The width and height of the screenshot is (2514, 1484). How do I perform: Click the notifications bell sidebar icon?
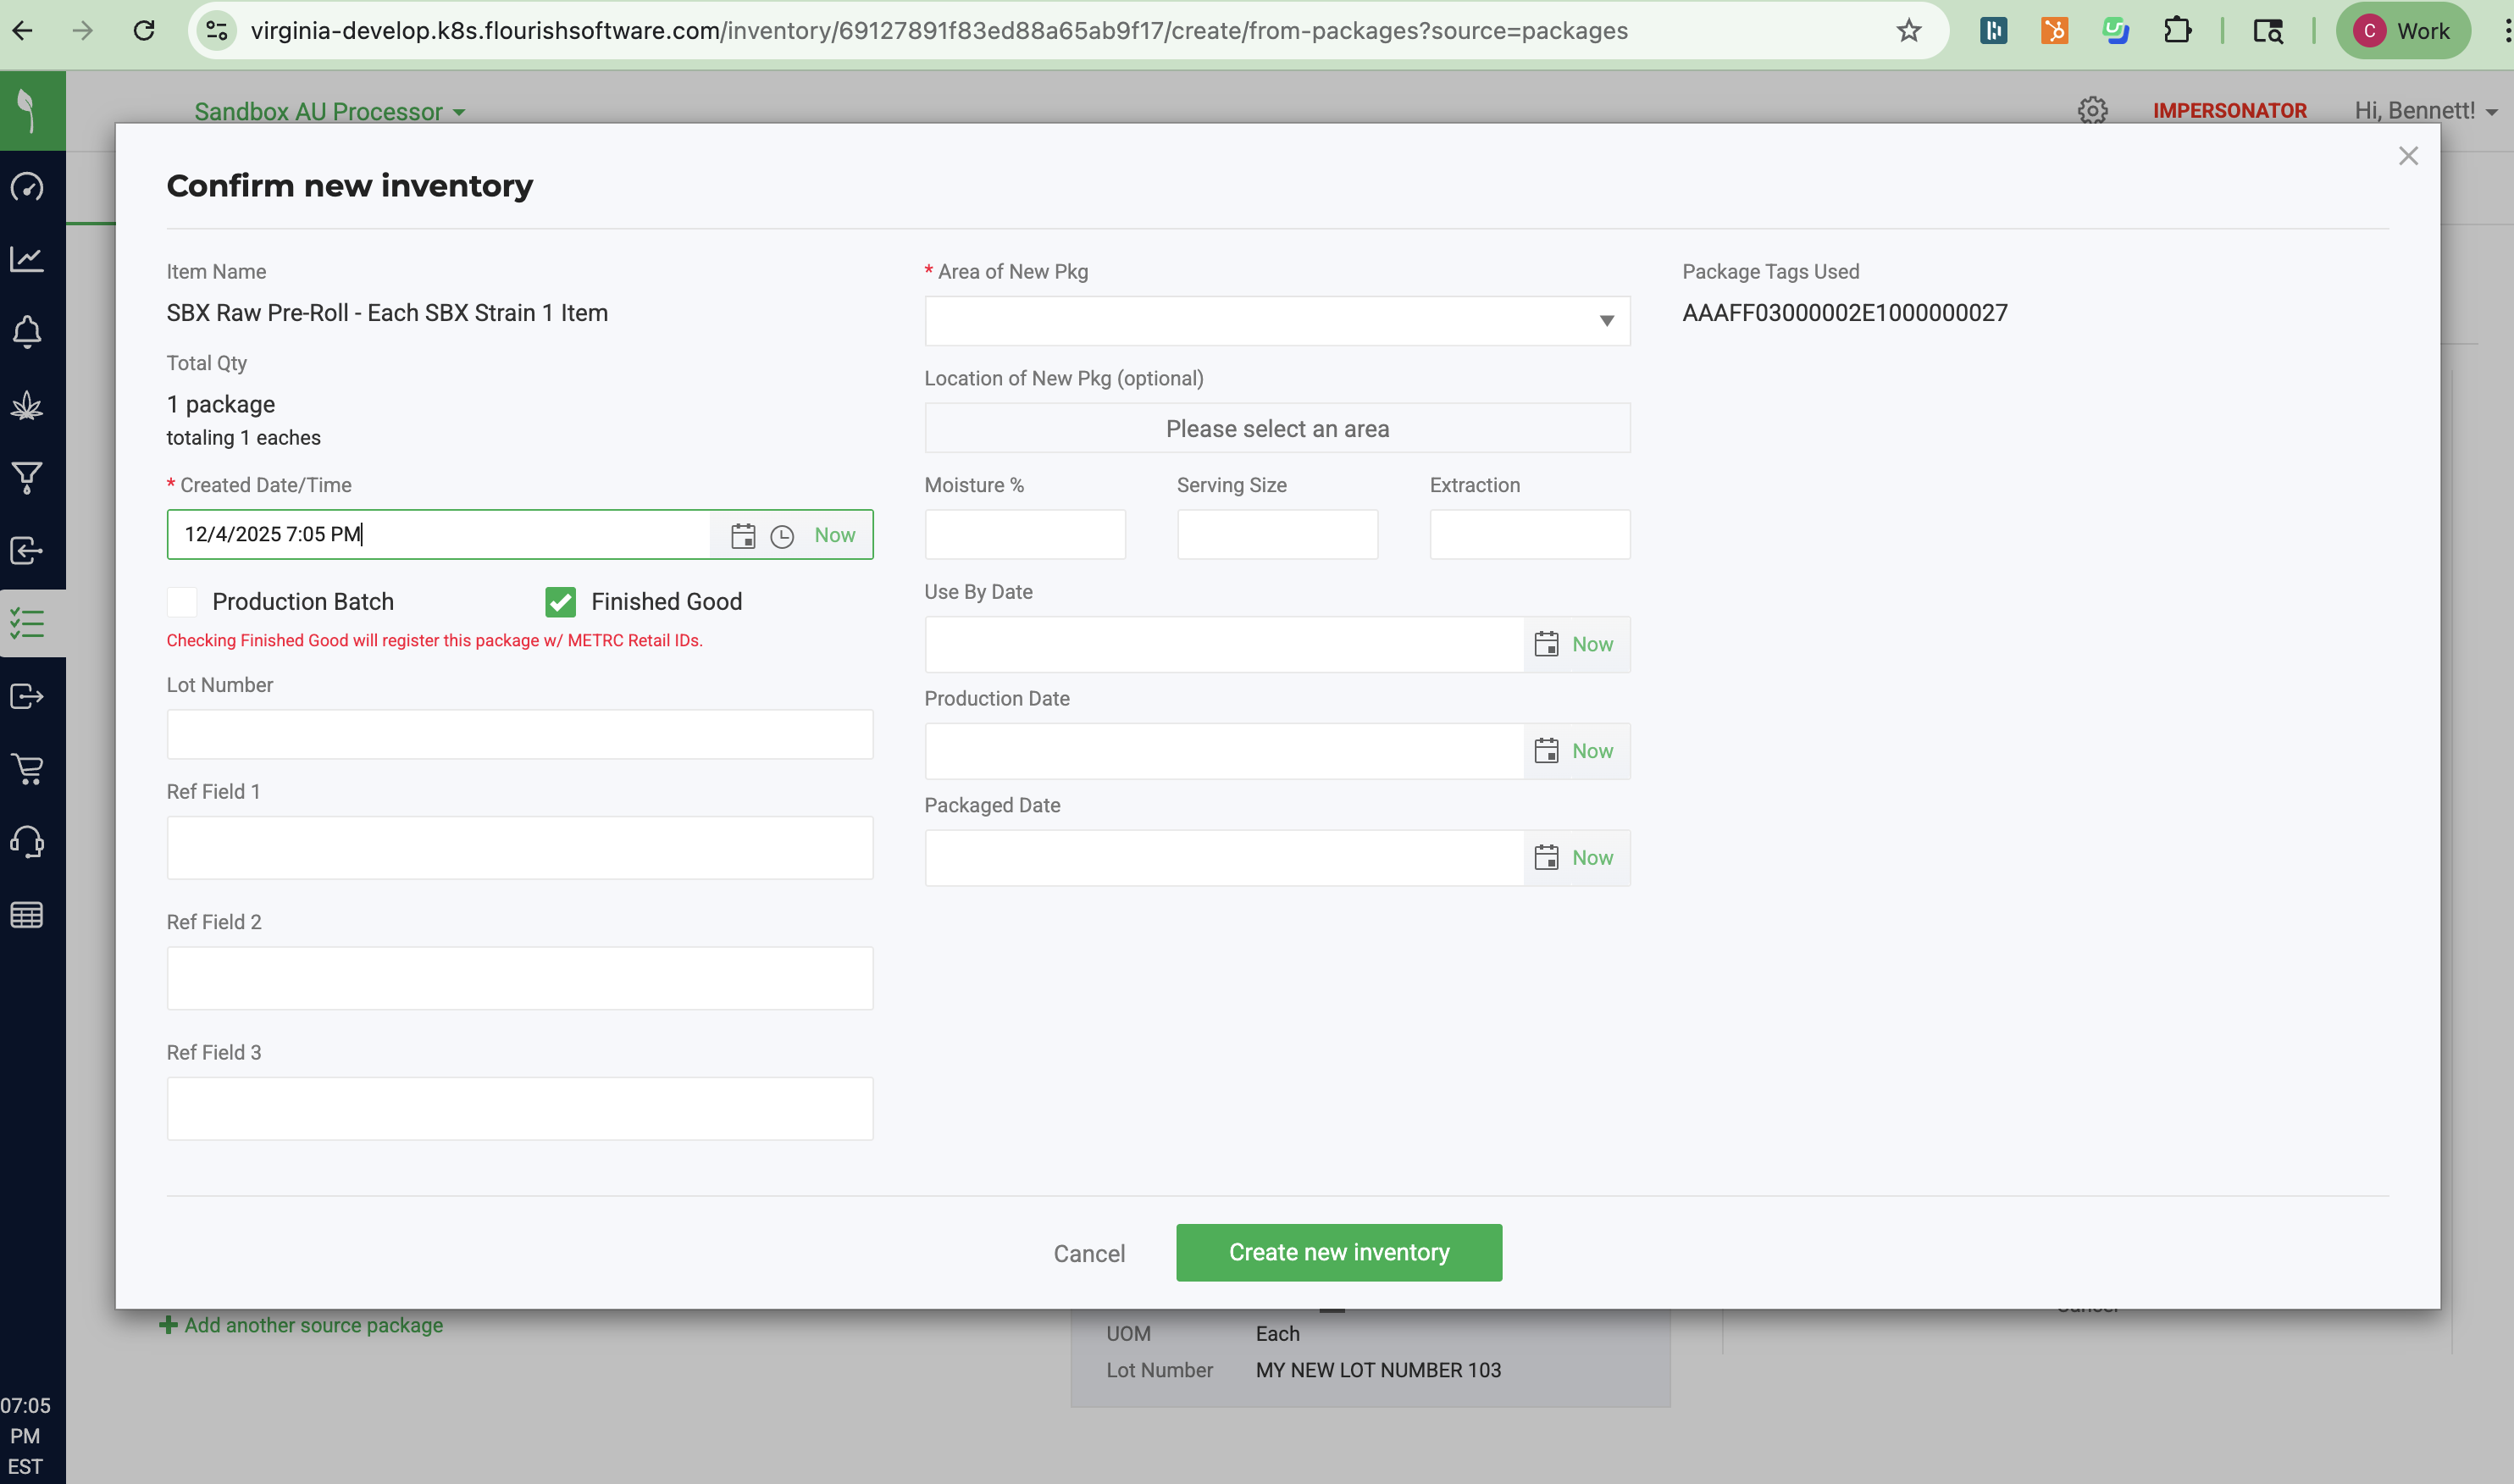point(27,332)
